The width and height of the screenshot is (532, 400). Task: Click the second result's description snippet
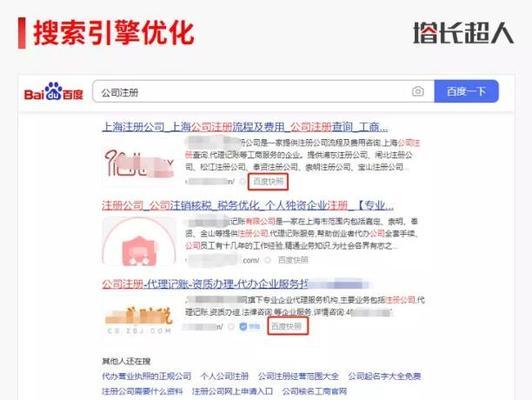point(302,234)
